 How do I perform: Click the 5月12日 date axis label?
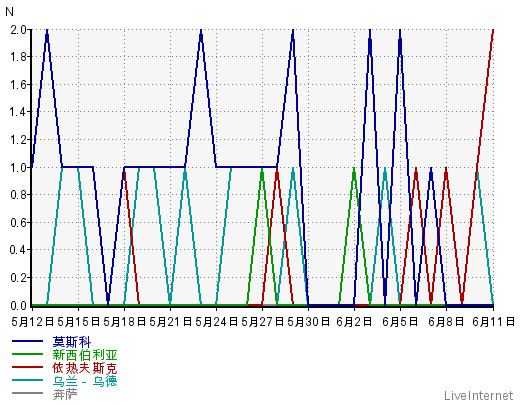[33, 322]
